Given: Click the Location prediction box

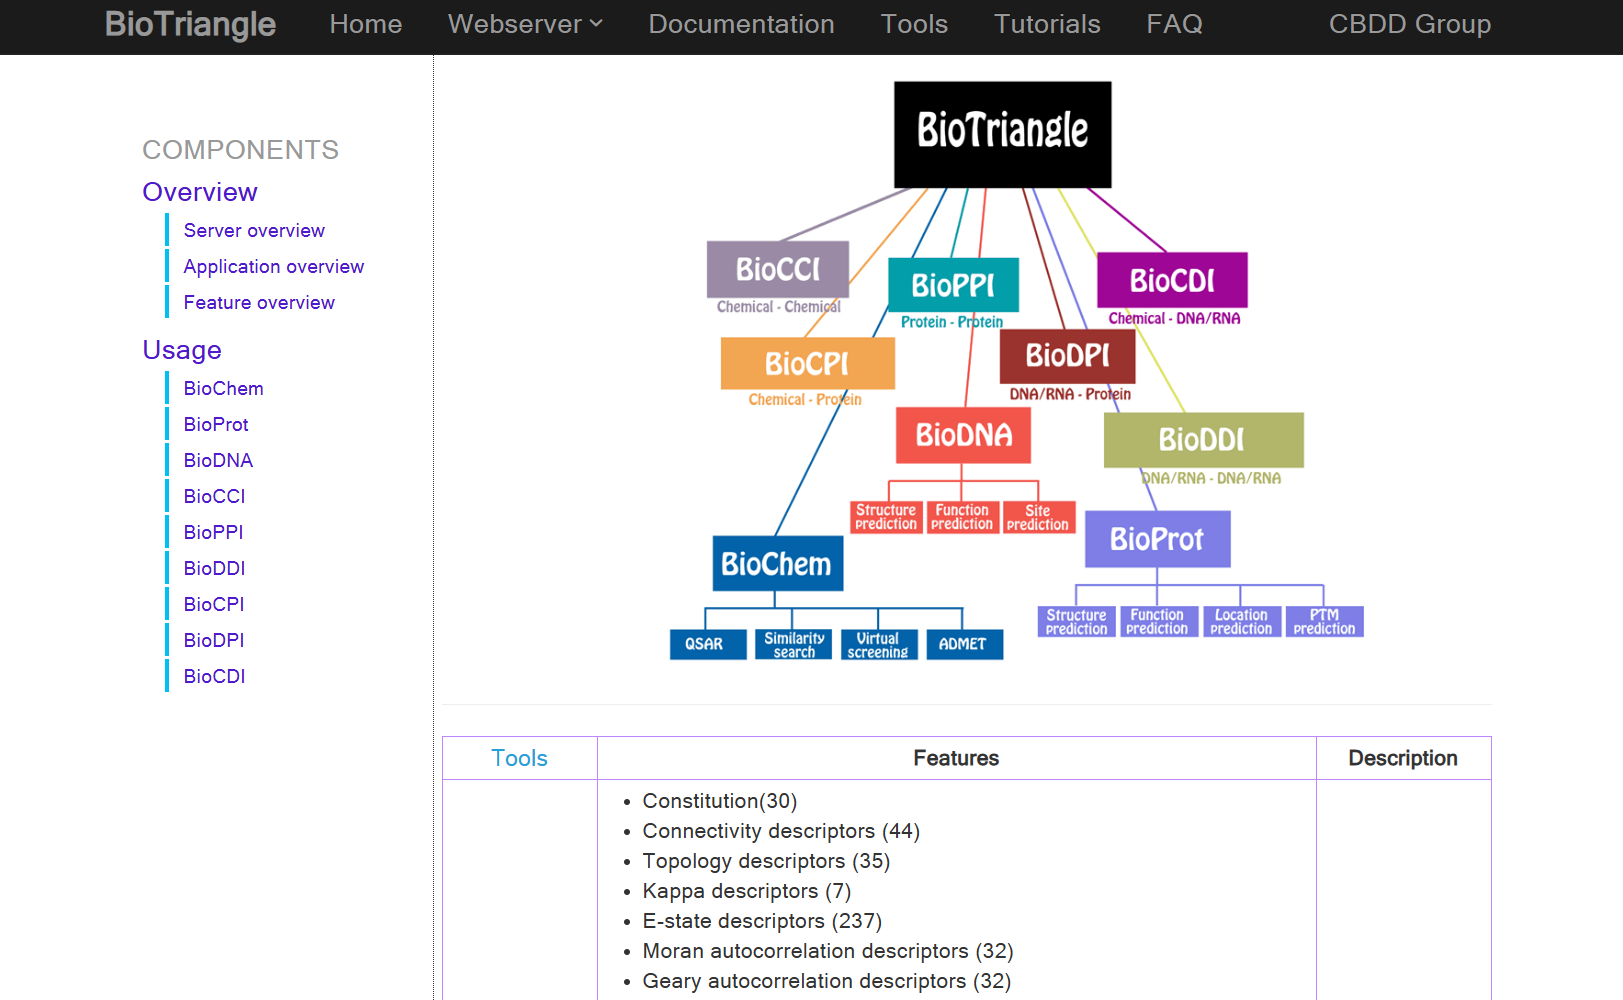Looking at the screenshot, I should pyautogui.click(x=1241, y=622).
